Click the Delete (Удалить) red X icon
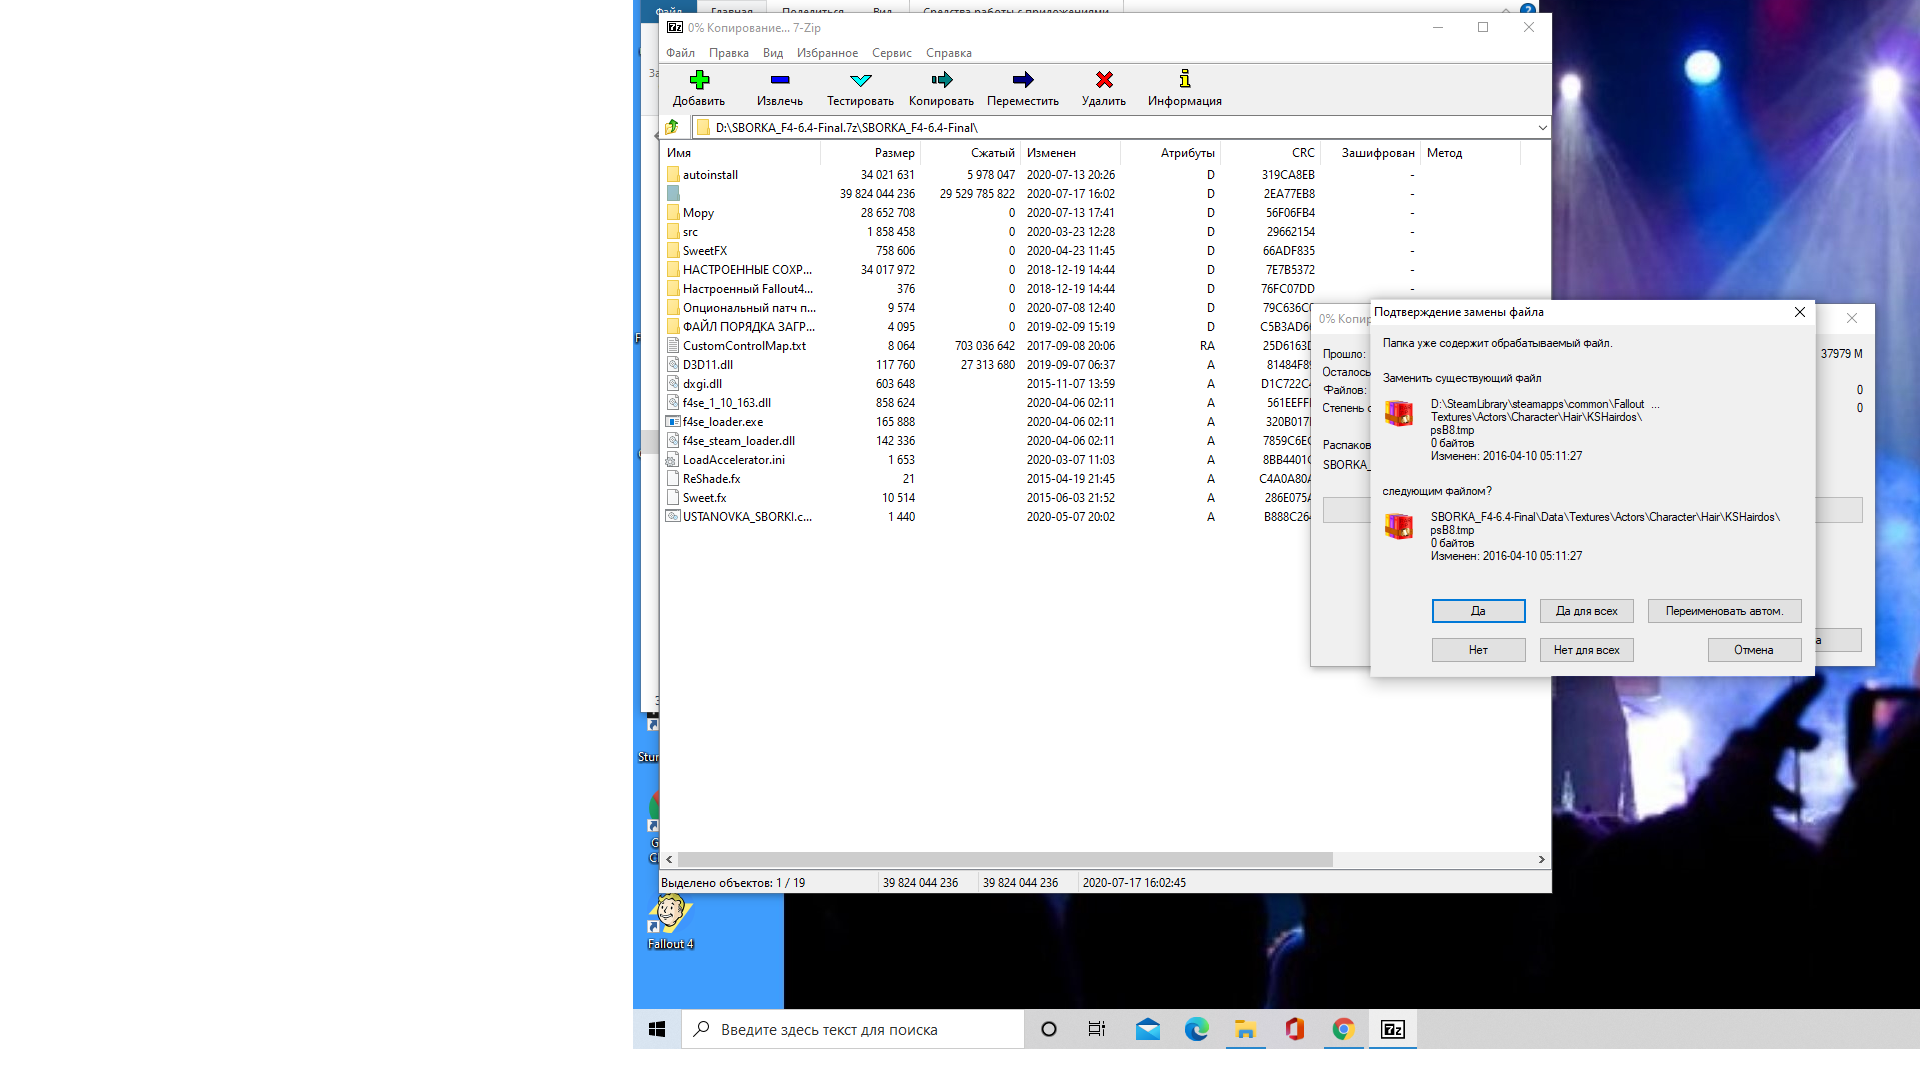The image size is (1920, 1080). point(1104,80)
